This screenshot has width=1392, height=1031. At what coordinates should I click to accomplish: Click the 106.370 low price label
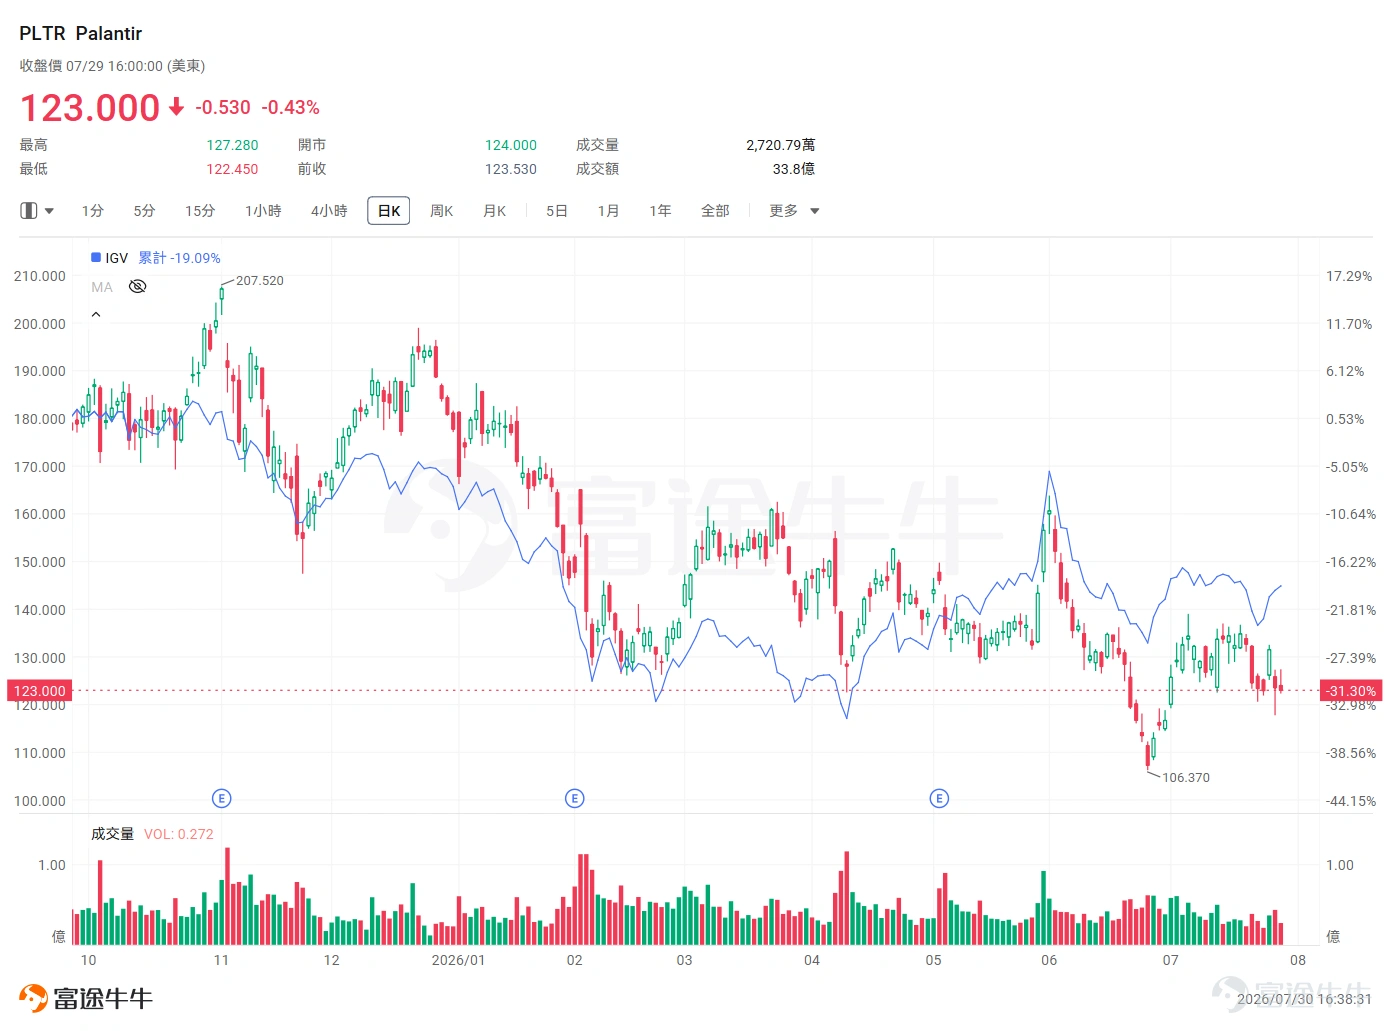(x=1186, y=777)
